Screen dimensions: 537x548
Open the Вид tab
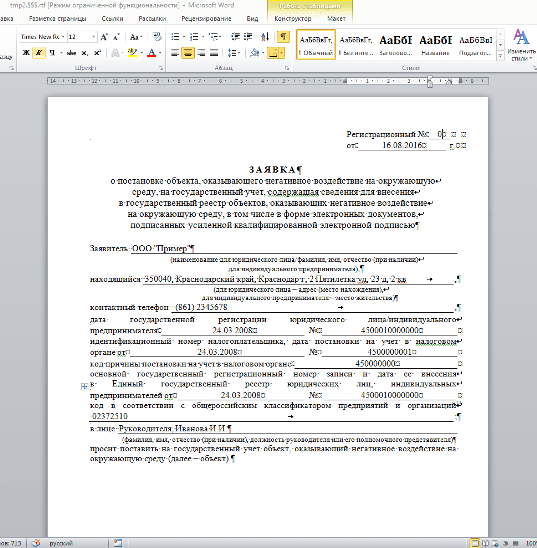pos(252,19)
